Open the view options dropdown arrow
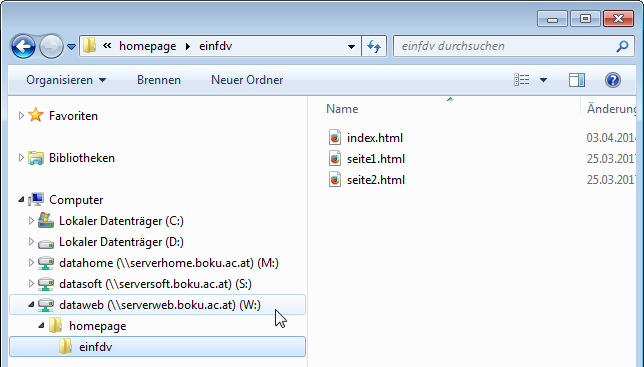Image resolution: width=644 pixels, height=367 pixels. coord(543,80)
